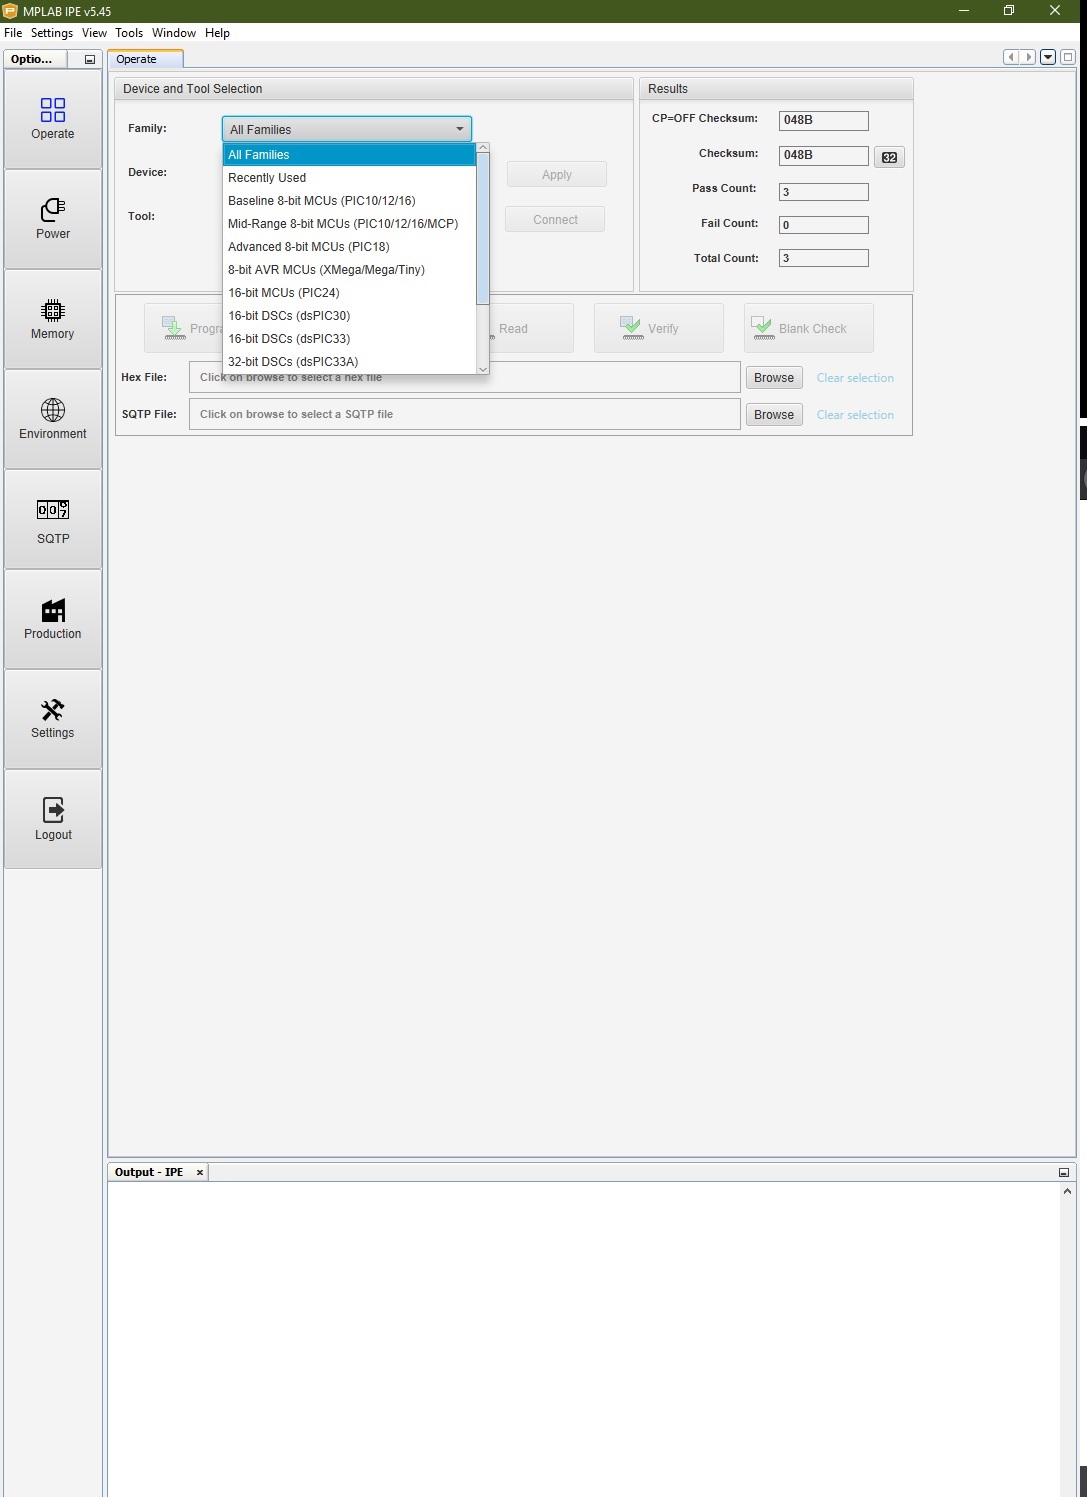Open the Window menu
The height and width of the screenshot is (1497, 1087).
174,33
